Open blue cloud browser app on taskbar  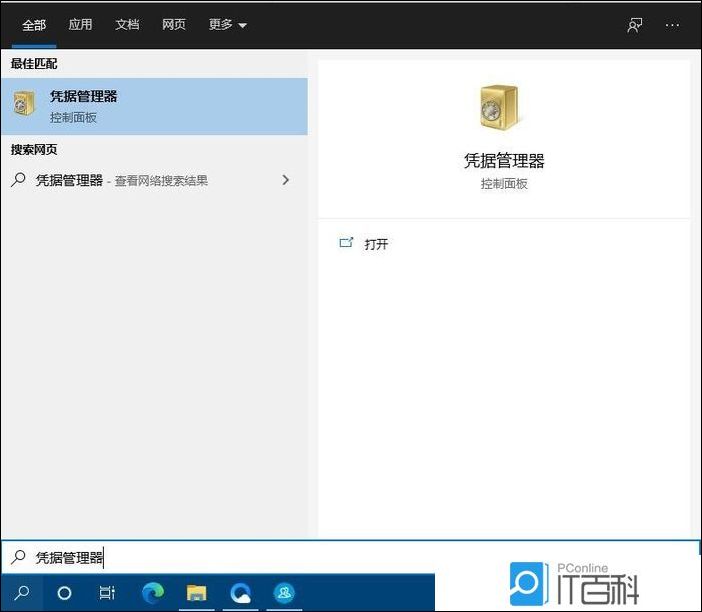click(240, 593)
